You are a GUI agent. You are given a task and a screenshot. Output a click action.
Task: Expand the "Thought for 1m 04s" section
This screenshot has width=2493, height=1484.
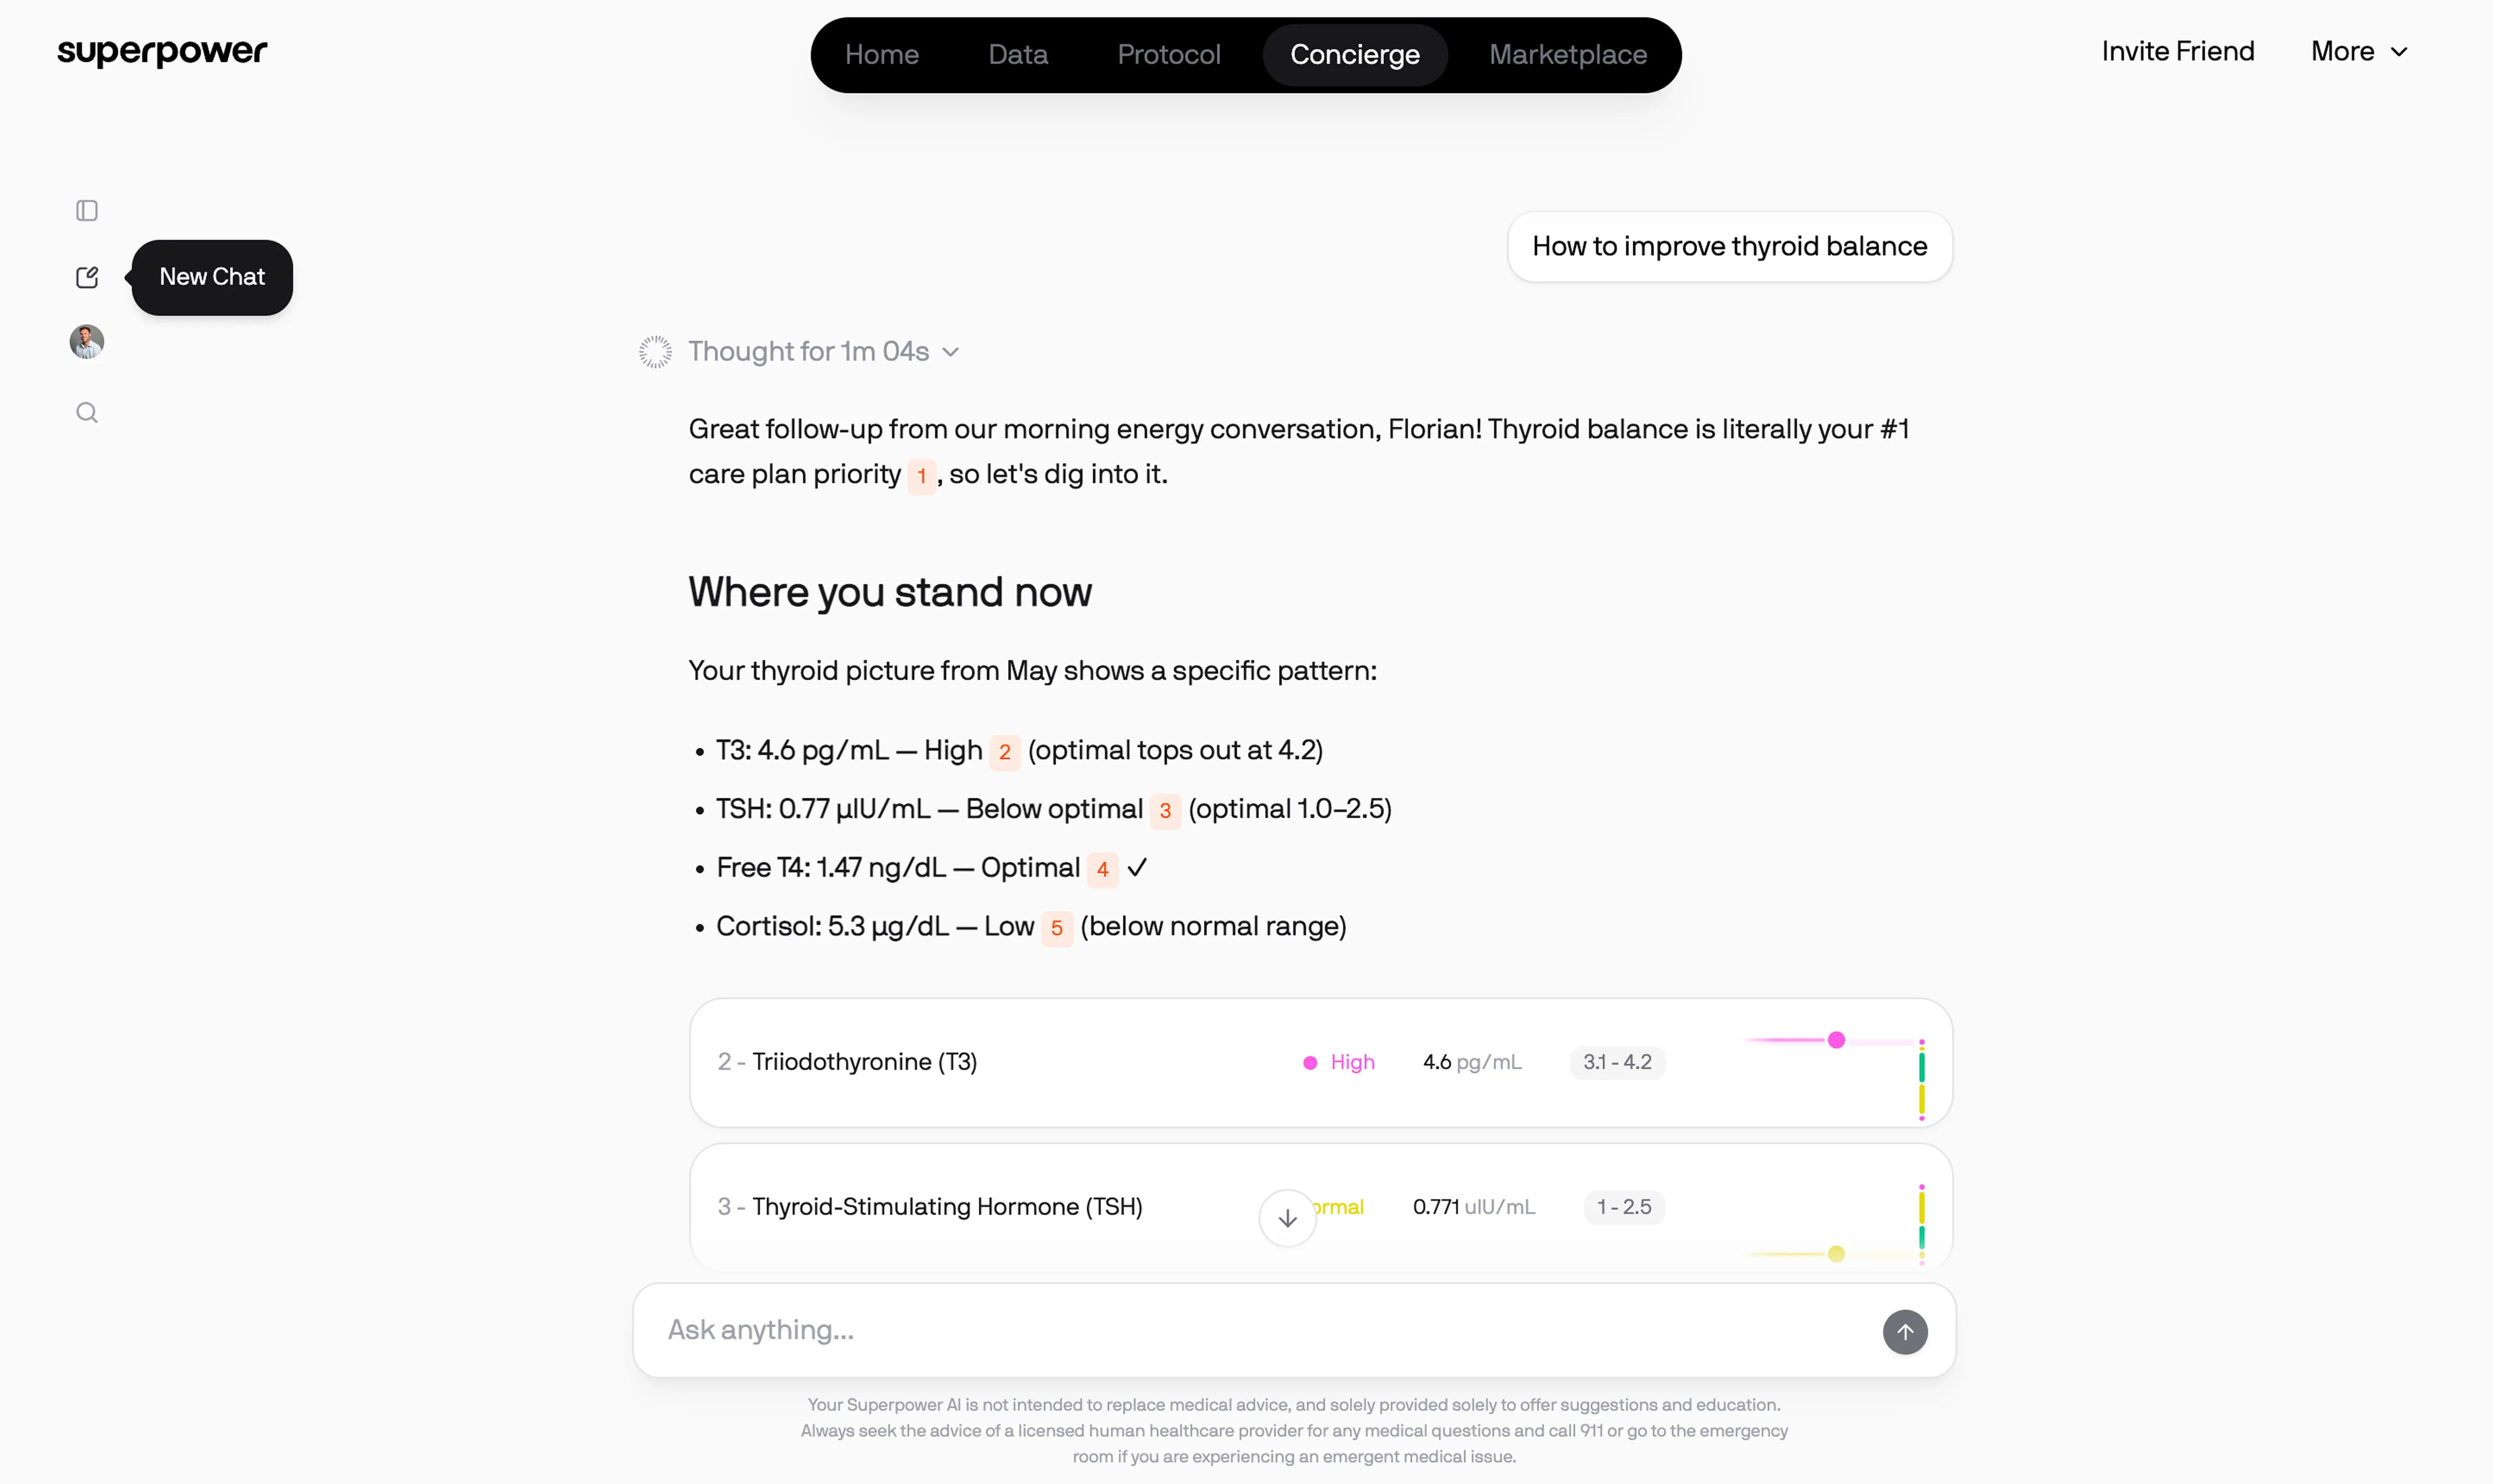(x=823, y=352)
